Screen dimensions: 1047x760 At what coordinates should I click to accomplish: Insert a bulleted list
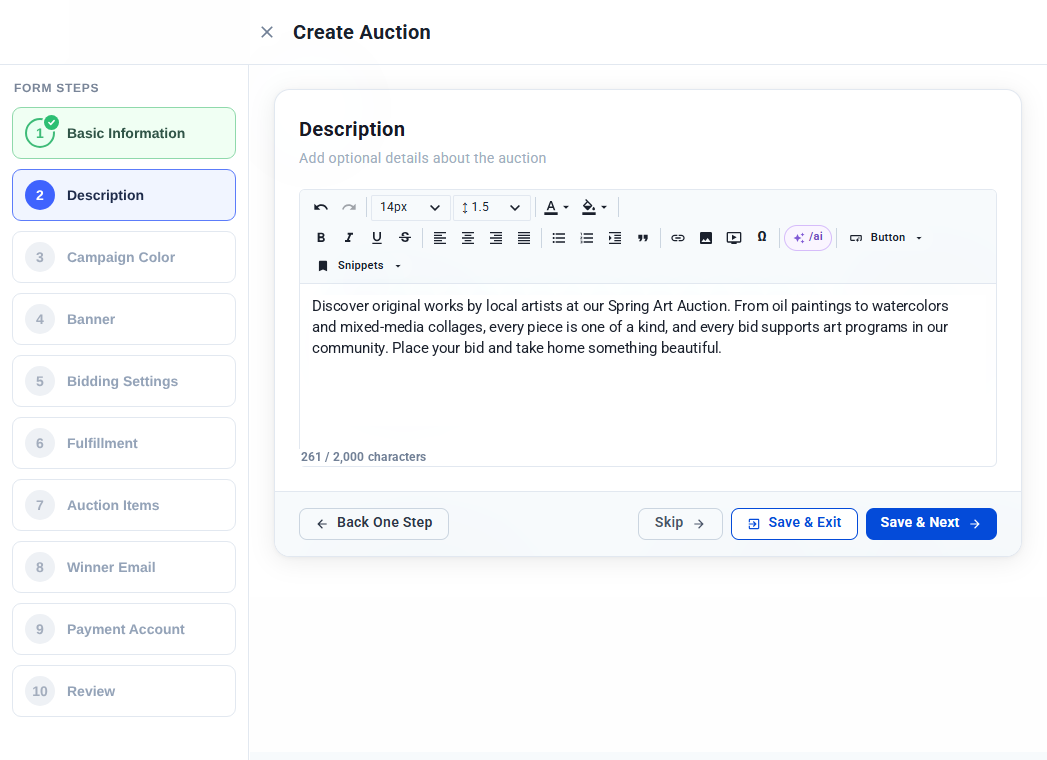point(558,238)
